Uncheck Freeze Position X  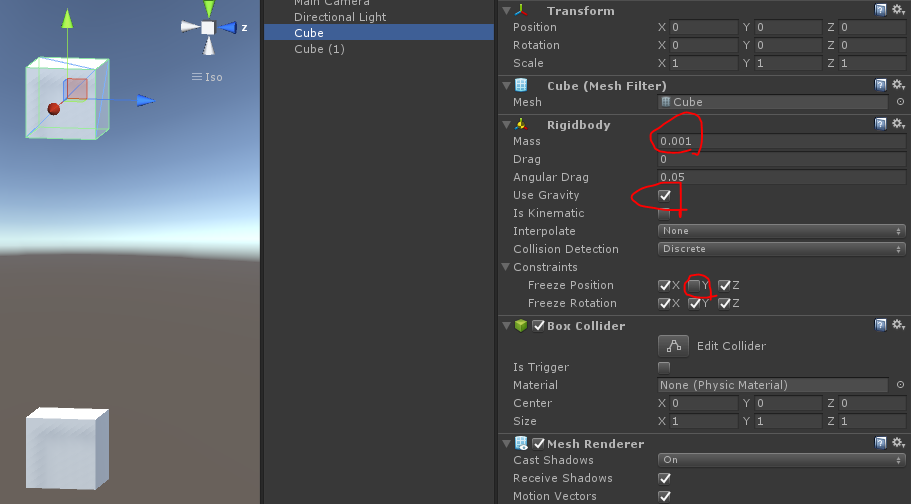tap(664, 285)
